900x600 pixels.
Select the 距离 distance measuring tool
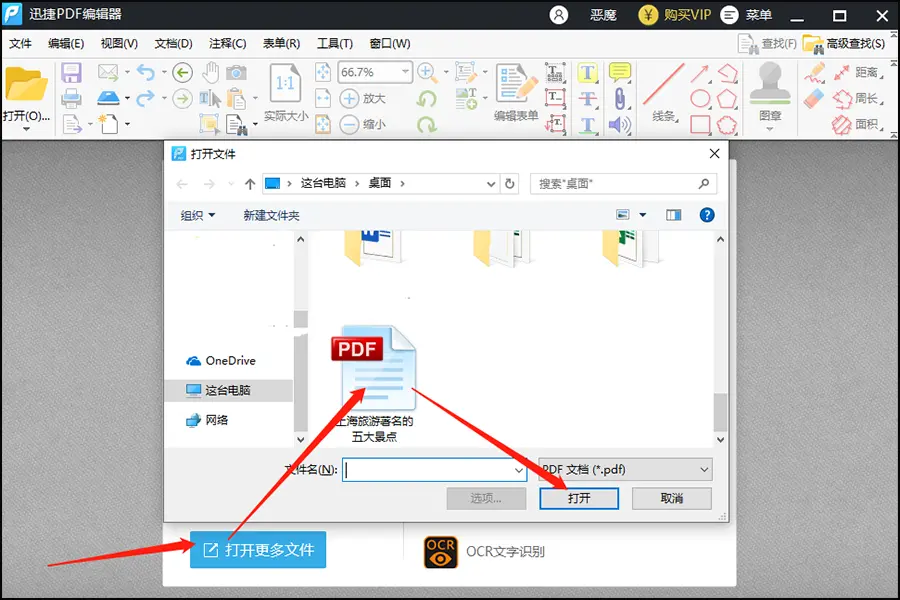pos(859,72)
